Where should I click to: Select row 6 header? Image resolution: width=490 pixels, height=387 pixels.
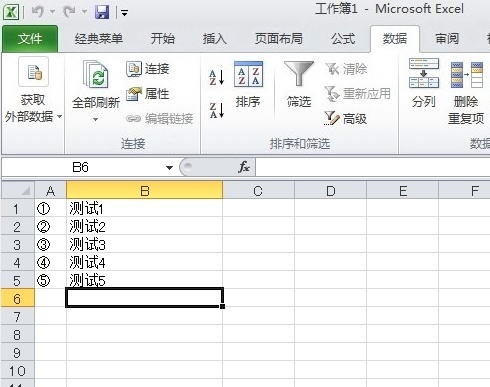click(18, 299)
